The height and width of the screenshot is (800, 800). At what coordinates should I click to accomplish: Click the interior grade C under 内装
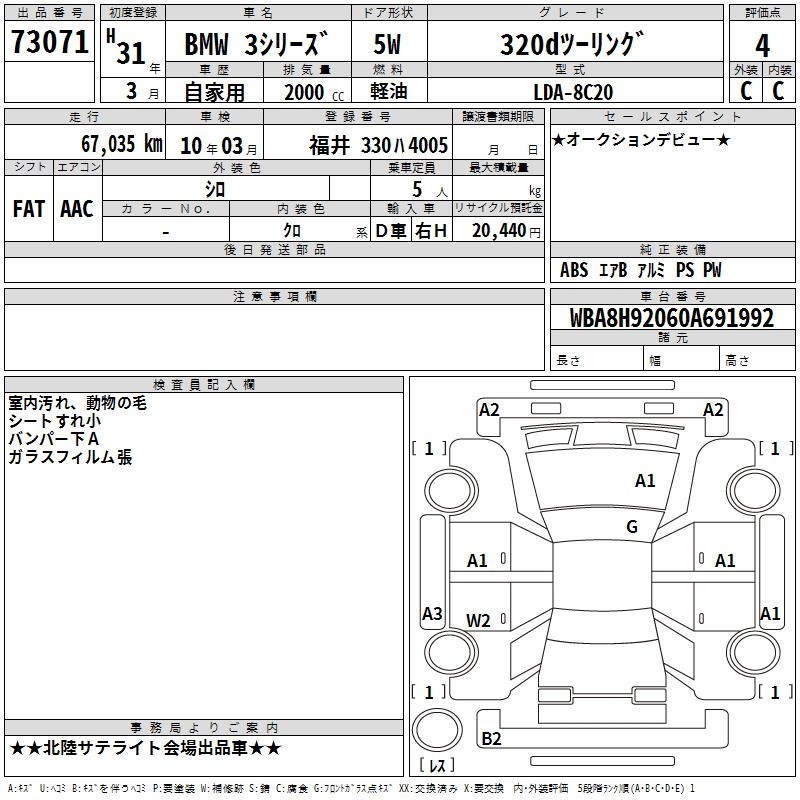(x=778, y=91)
